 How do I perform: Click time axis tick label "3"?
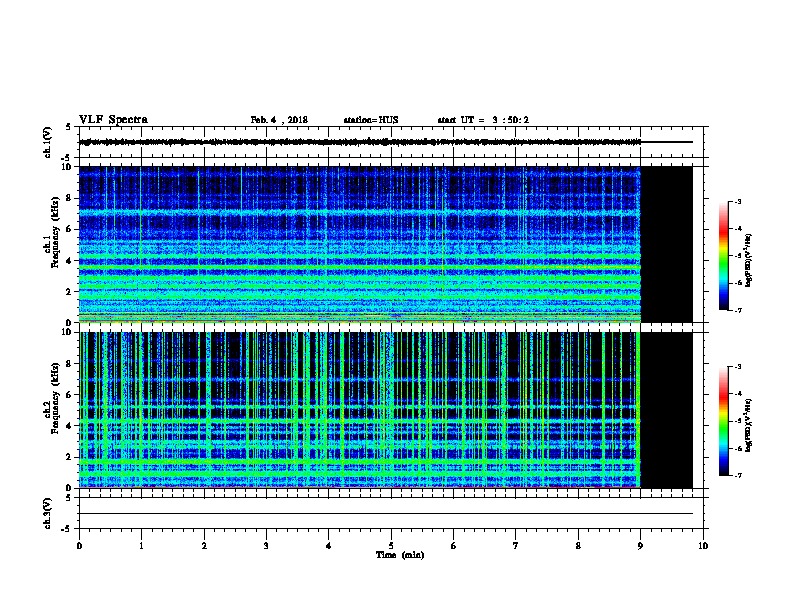[x=266, y=546]
